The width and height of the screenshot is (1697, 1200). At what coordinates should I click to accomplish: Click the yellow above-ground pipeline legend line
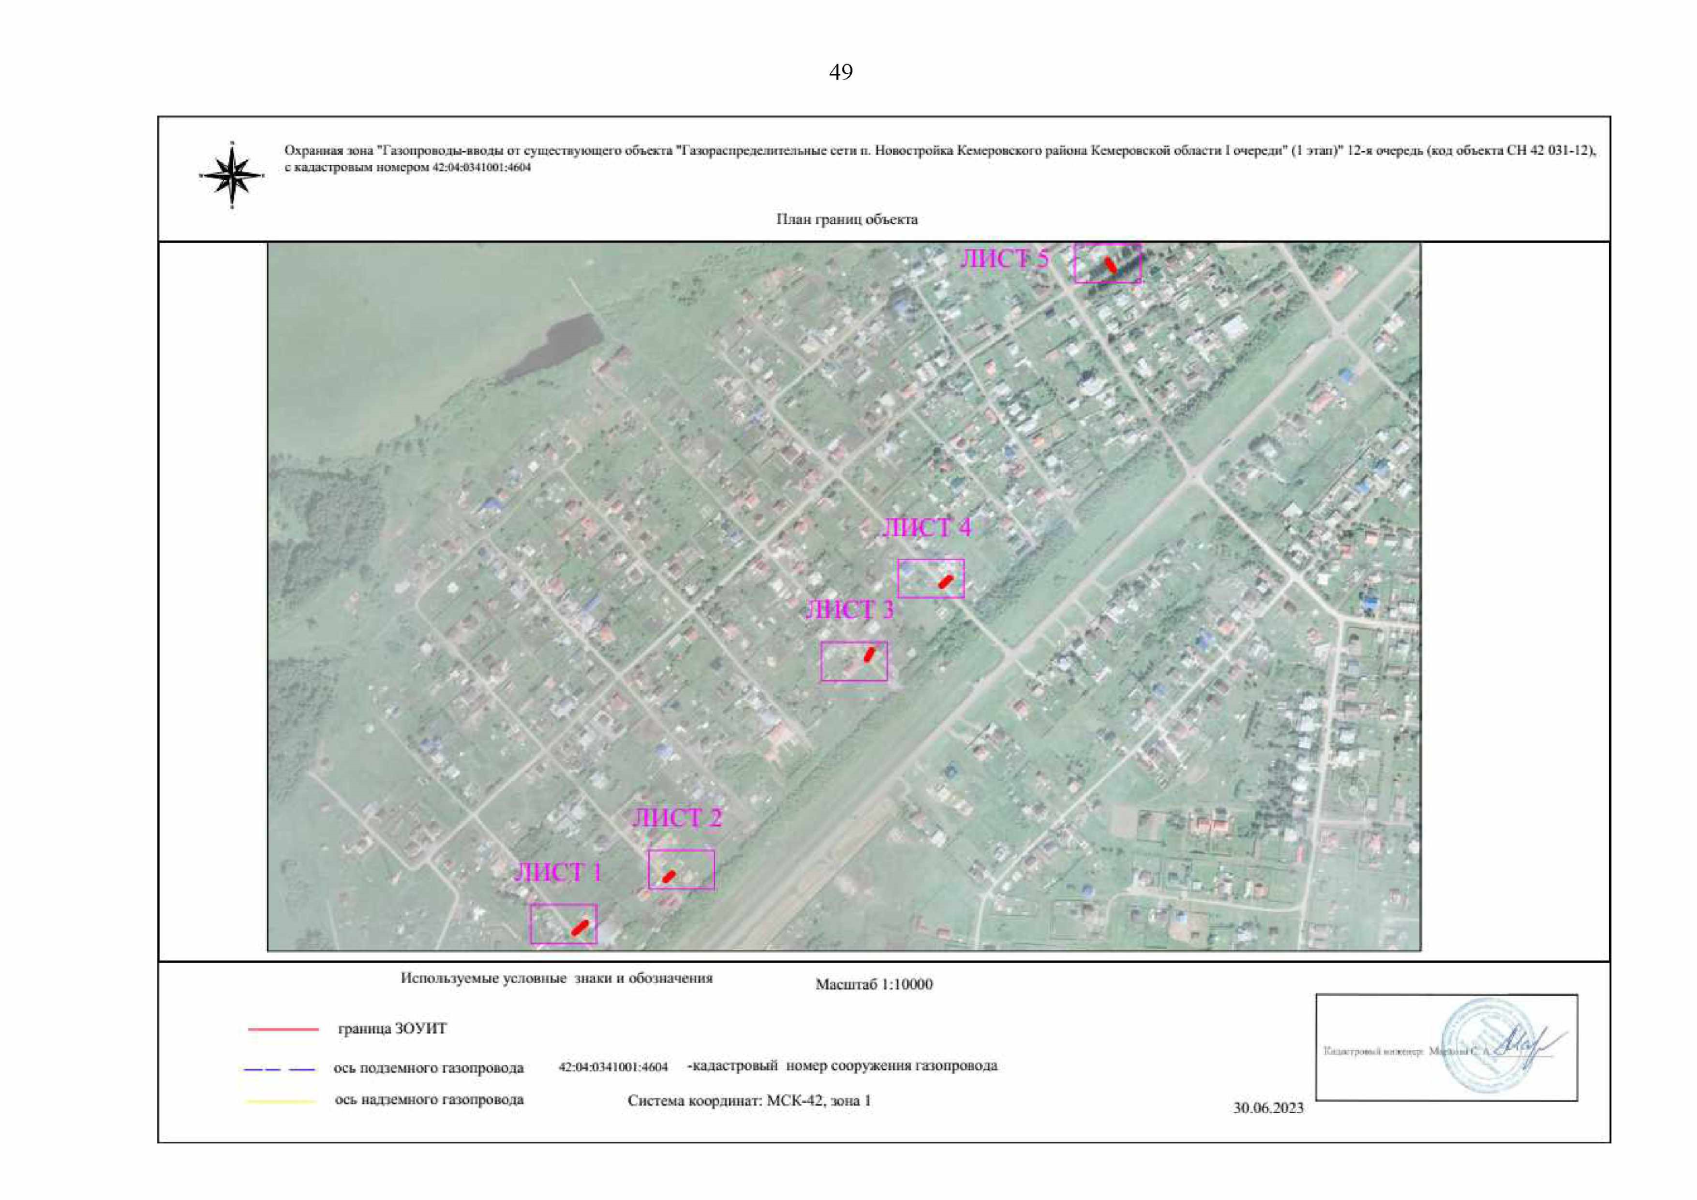pyautogui.click(x=280, y=1101)
